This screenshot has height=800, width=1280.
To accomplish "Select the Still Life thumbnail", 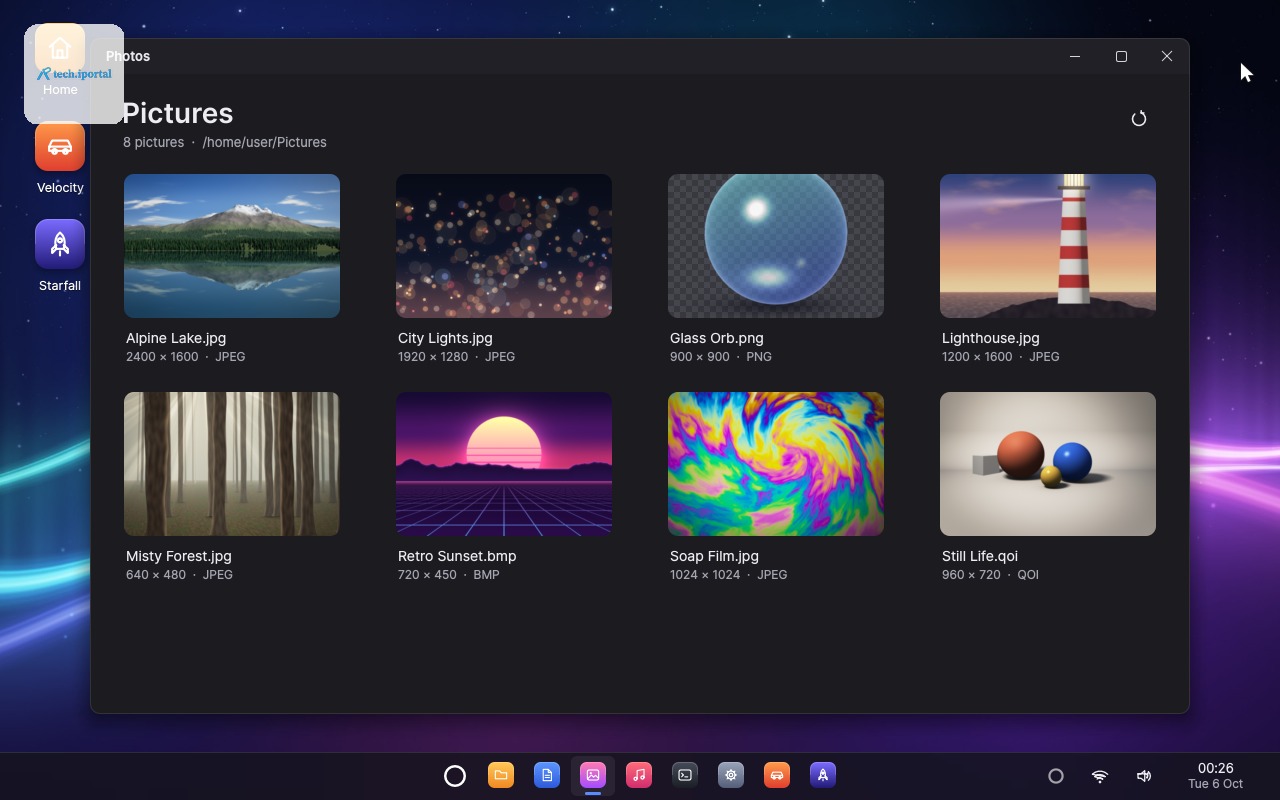I will pos(1048,464).
